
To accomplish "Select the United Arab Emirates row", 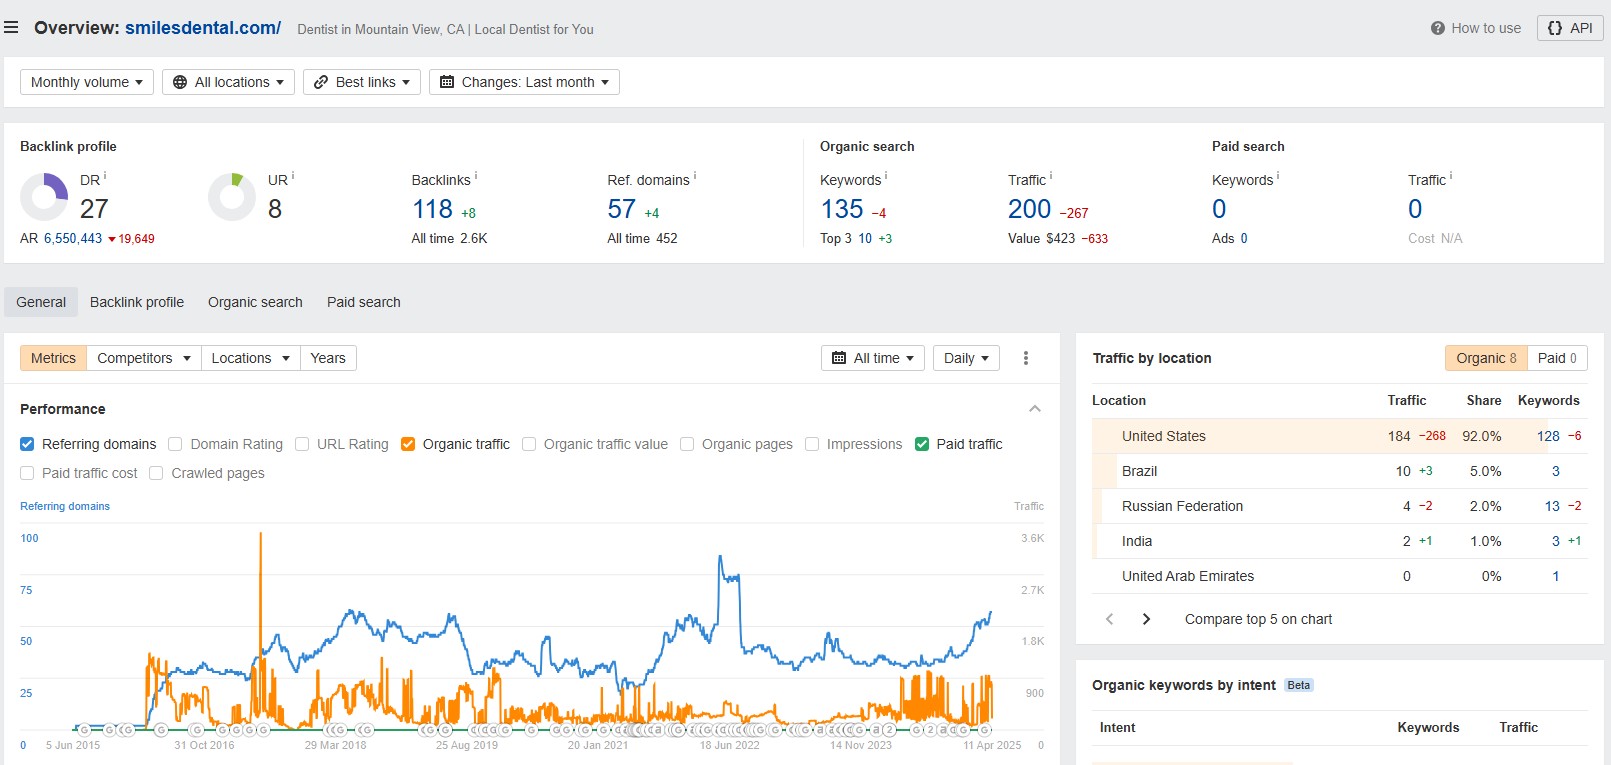I will coord(1340,576).
